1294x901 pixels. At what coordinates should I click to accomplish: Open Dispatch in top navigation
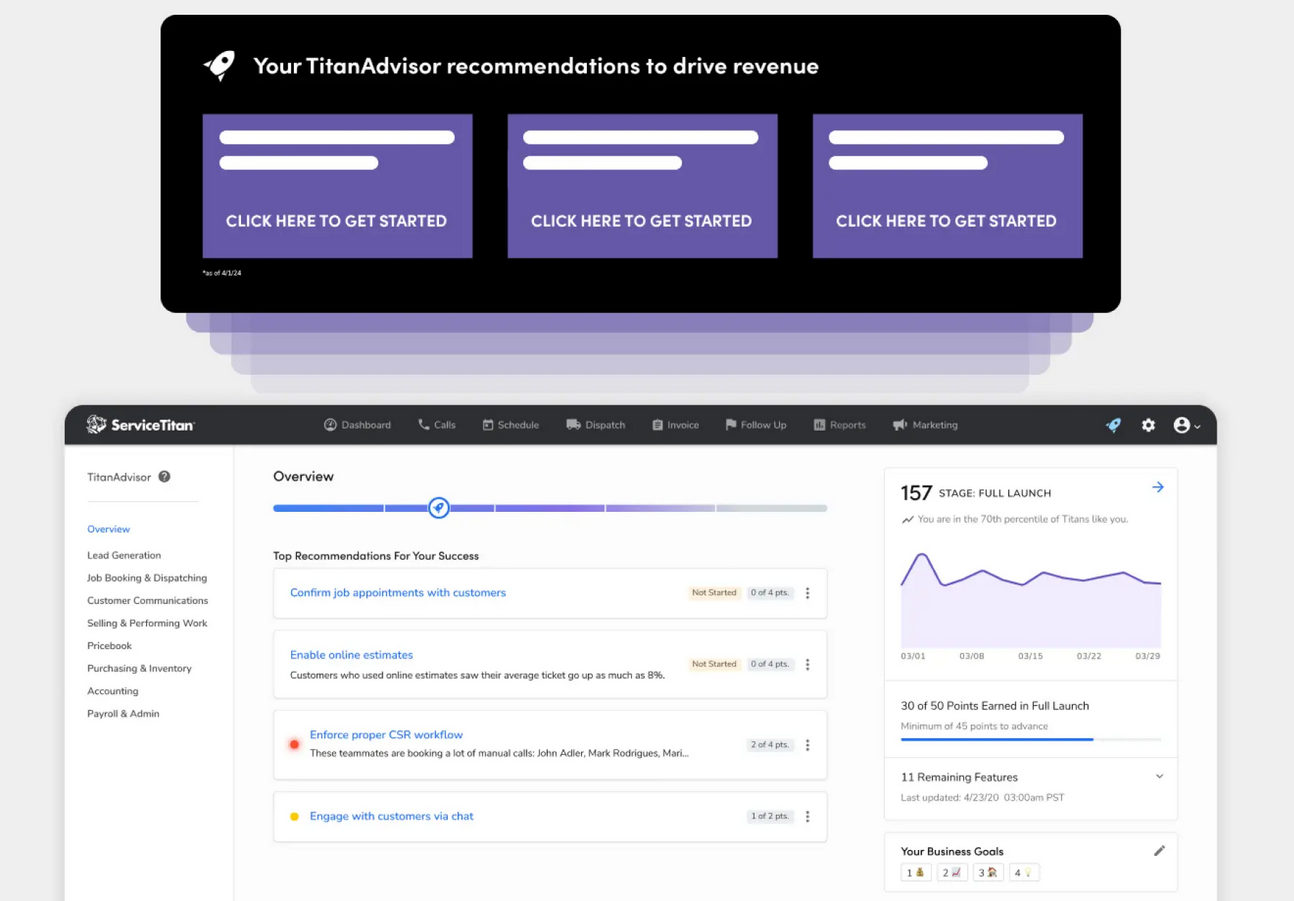(x=595, y=425)
